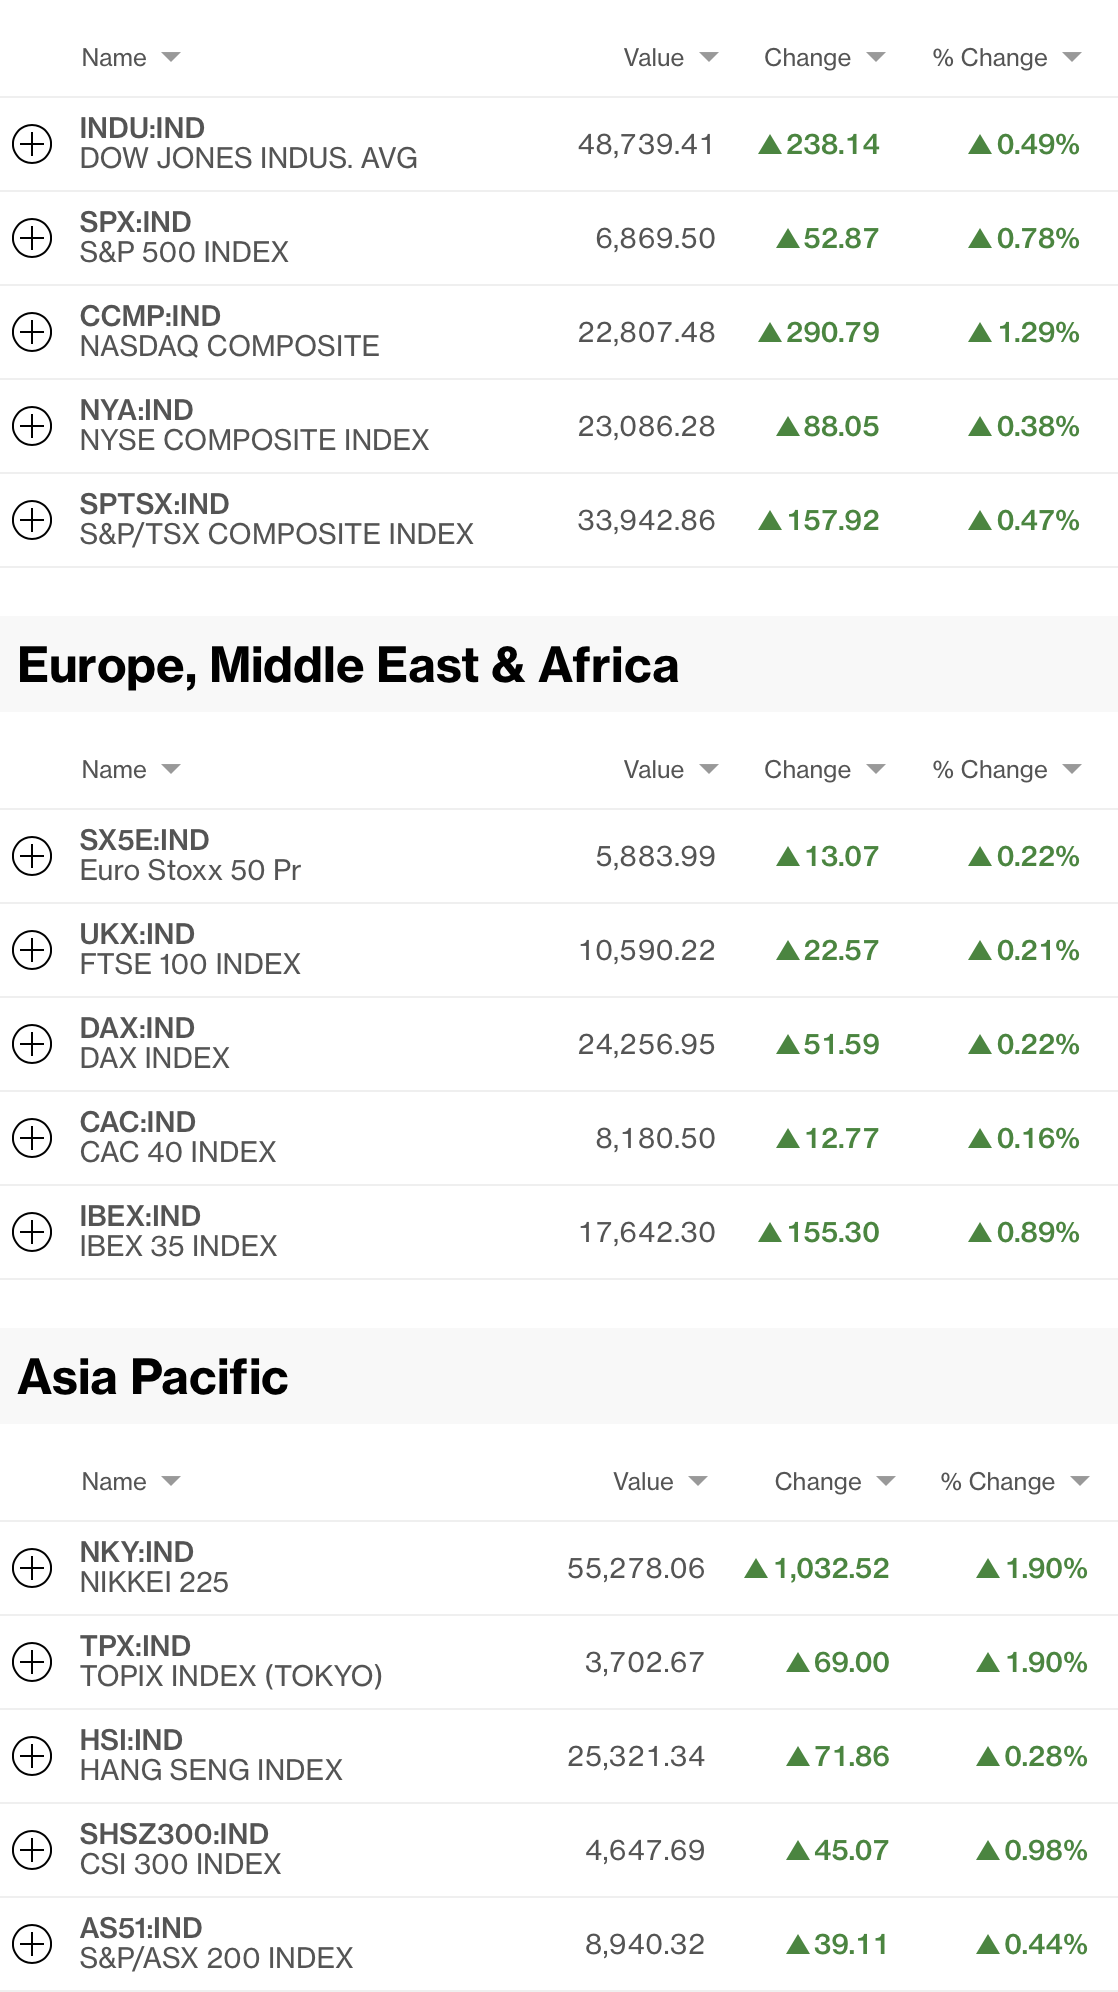Open the TOPIX INDEX (TOKYO) quote
The image size is (1118, 1992).
point(231,1676)
